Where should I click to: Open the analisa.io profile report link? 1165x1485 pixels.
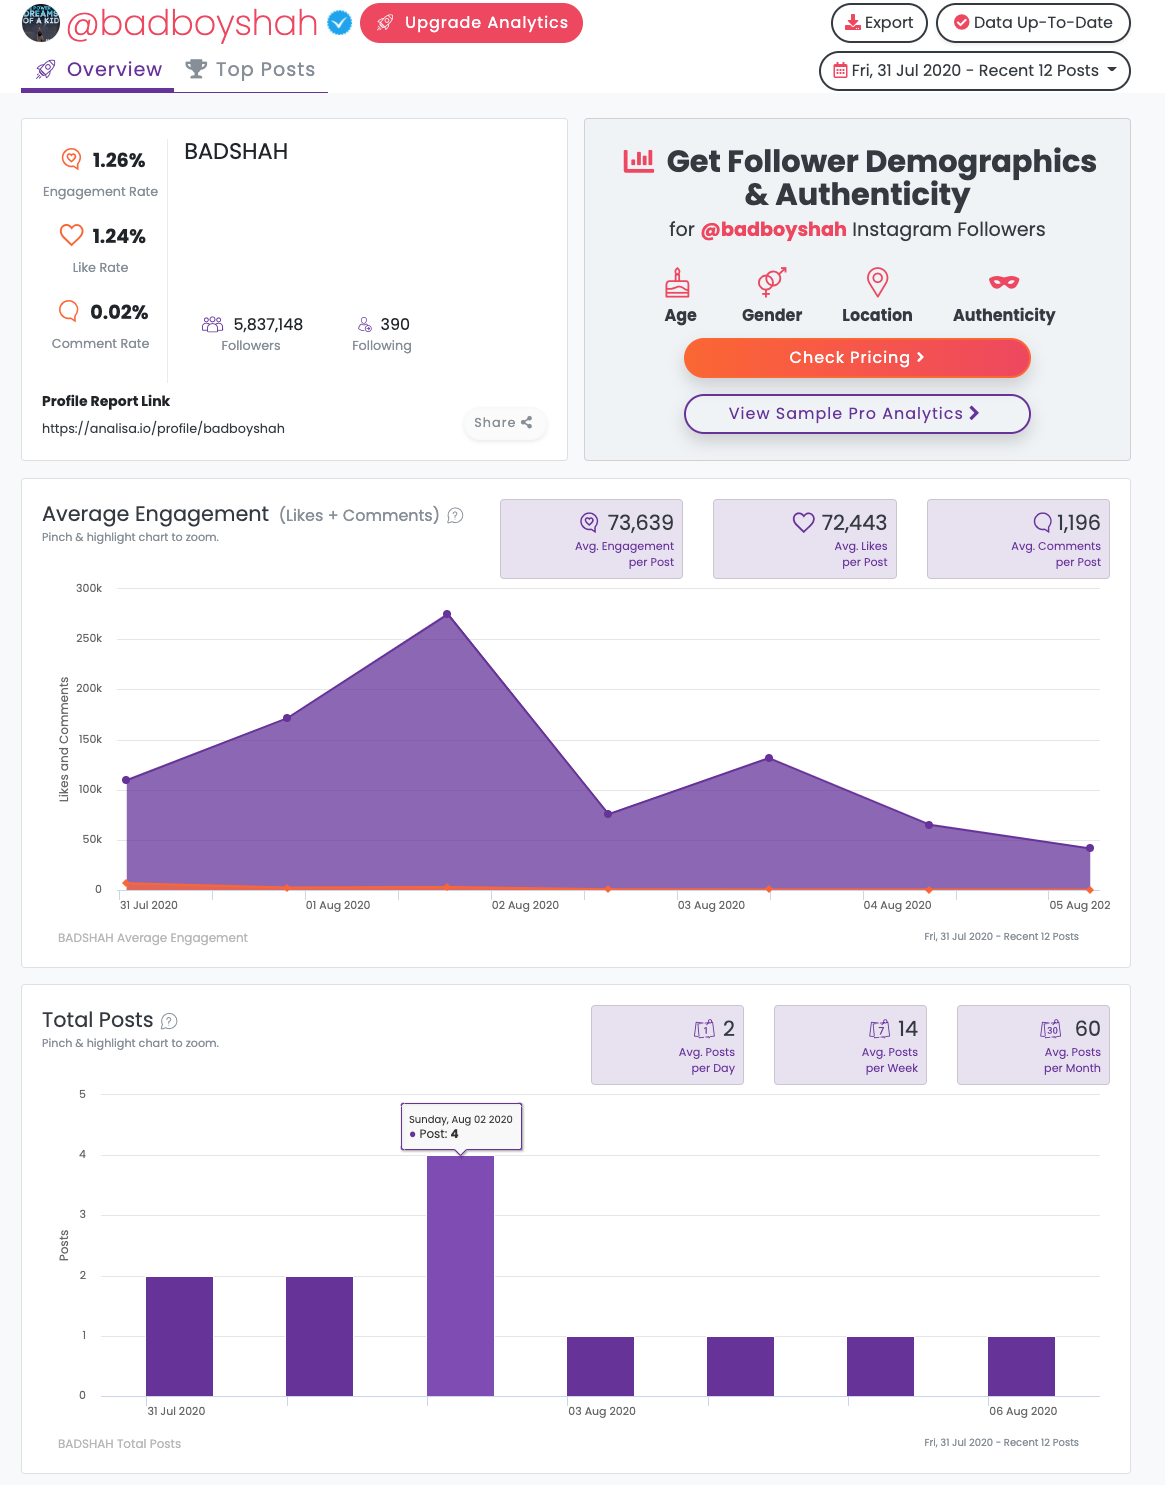point(163,429)
